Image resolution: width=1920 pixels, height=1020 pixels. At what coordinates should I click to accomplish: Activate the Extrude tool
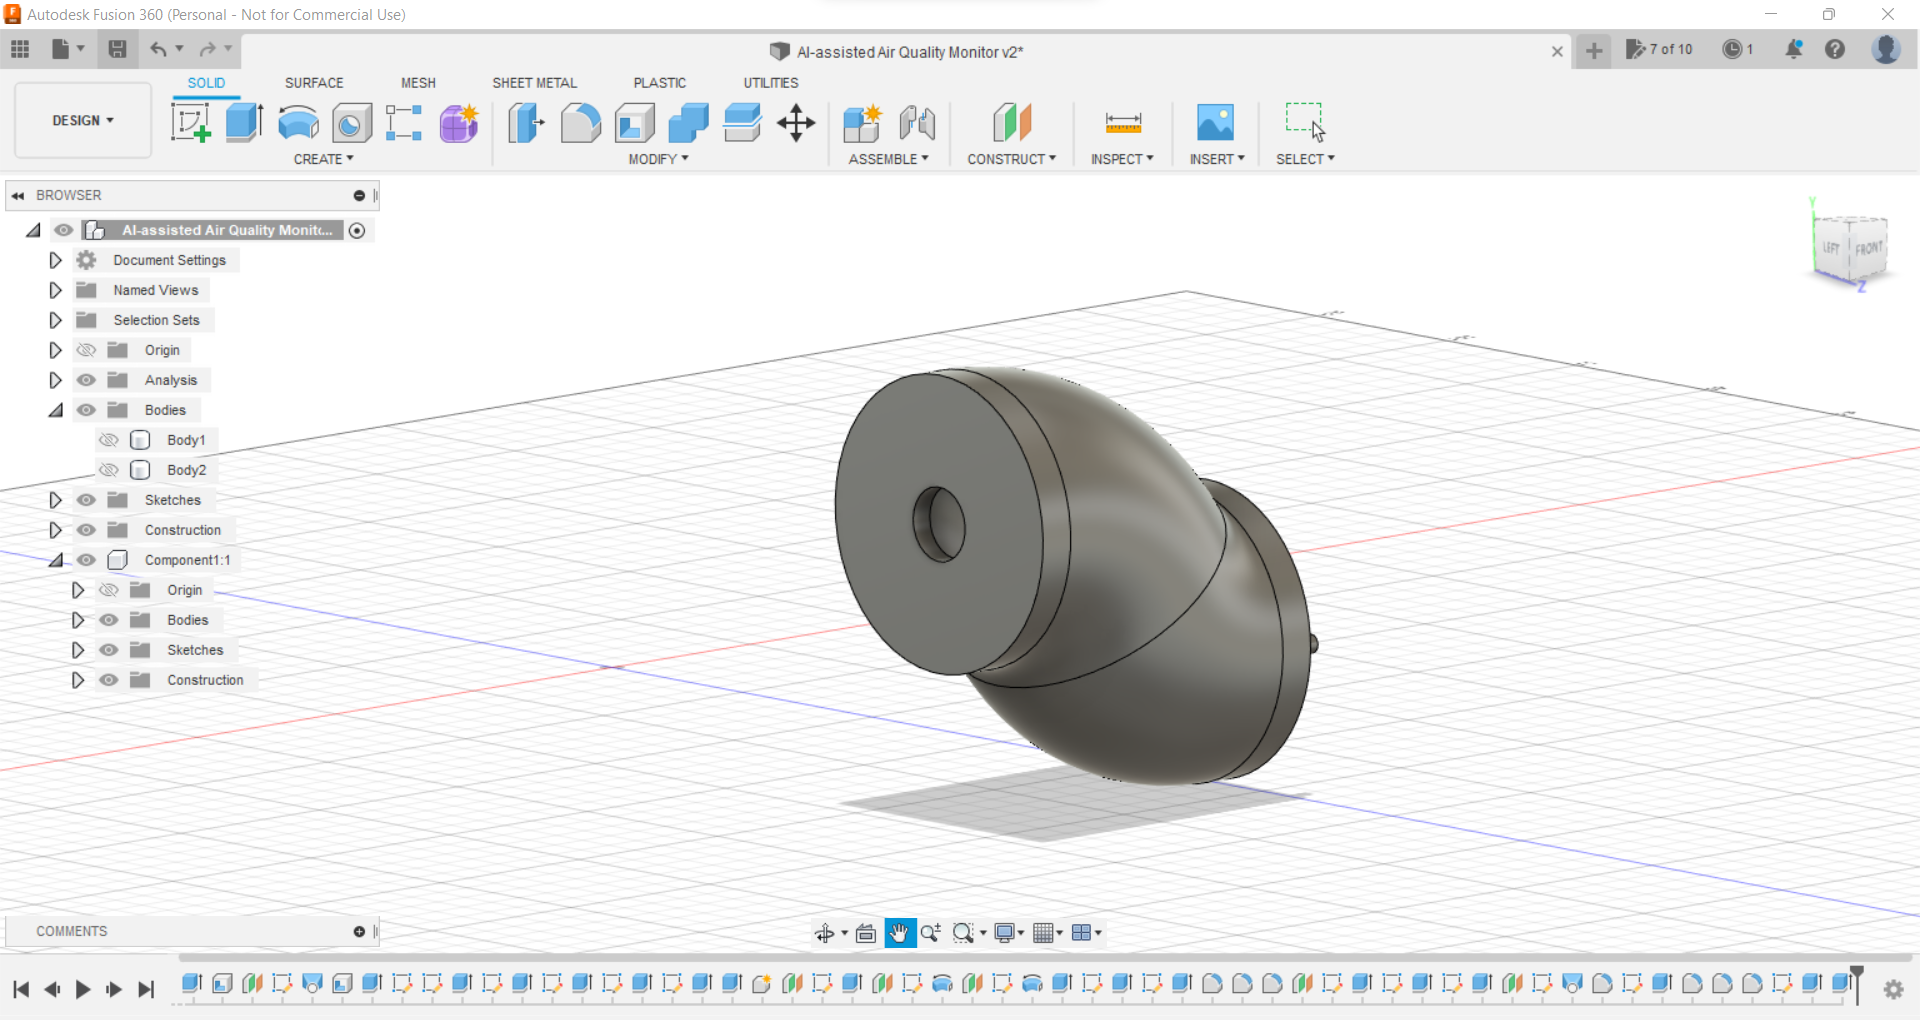[243, 122]
